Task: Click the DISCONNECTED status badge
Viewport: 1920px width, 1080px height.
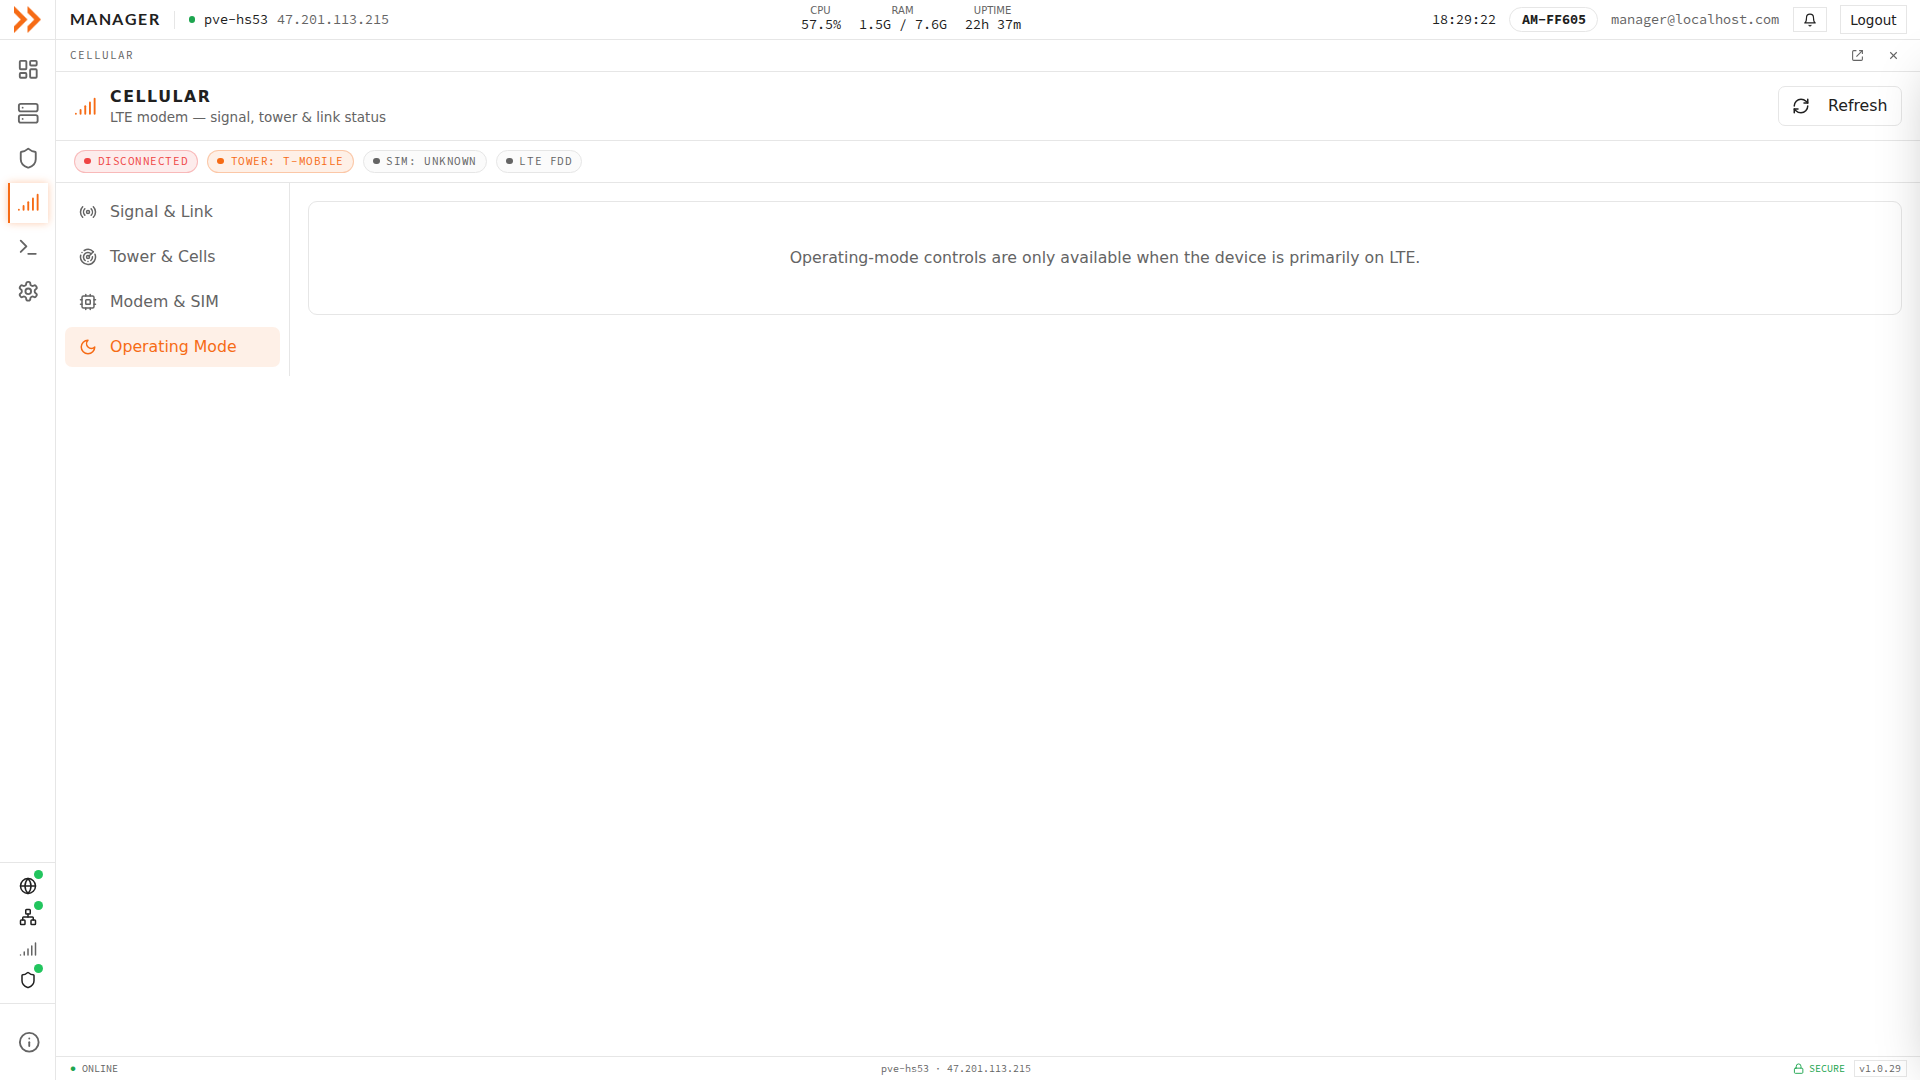Action: pos(136,161)
